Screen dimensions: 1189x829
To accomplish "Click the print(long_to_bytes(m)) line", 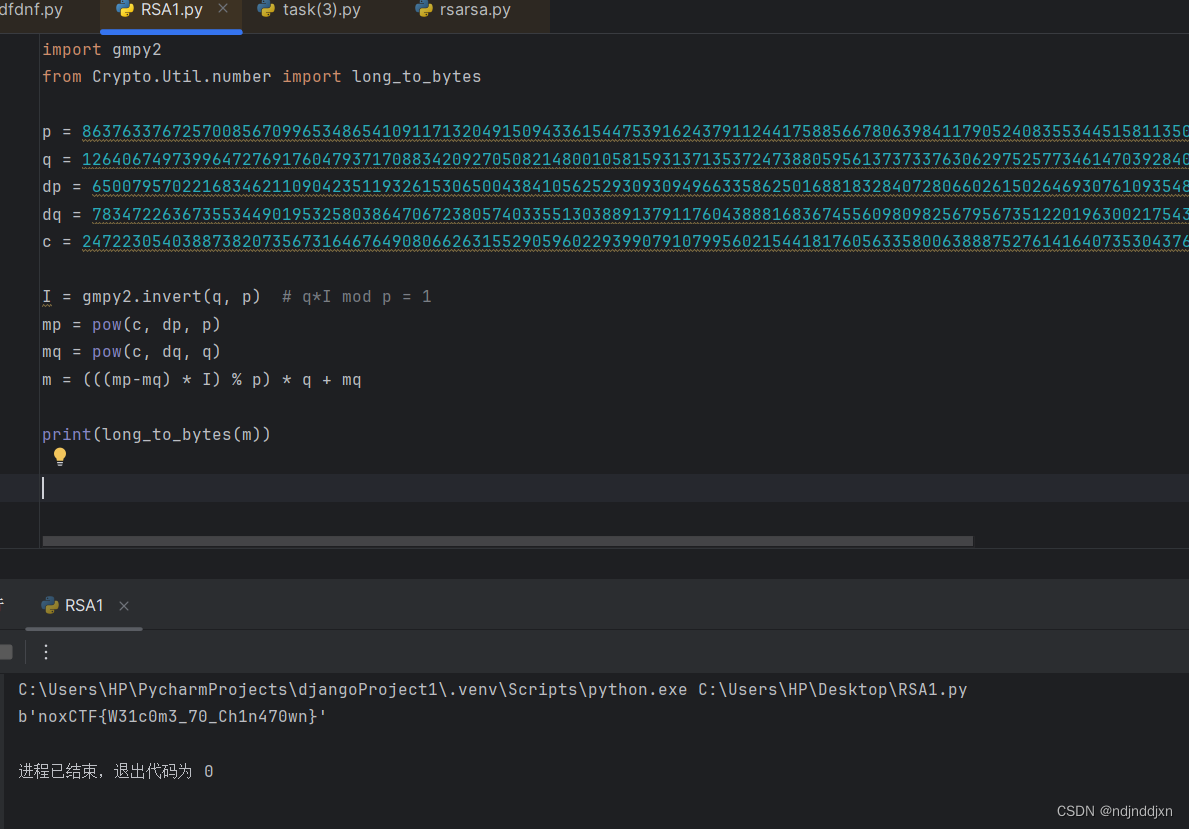I will click(x=155, y=434).
